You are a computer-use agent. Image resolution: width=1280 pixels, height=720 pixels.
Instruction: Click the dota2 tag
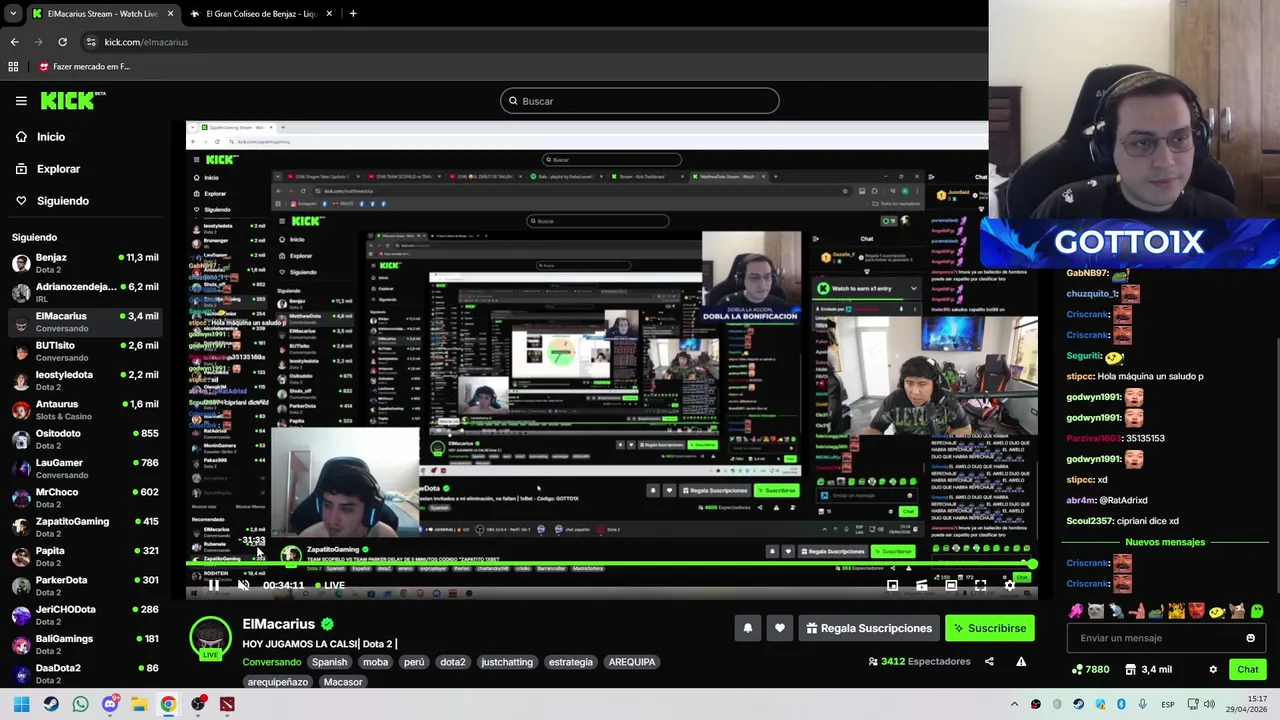(453, 662)
